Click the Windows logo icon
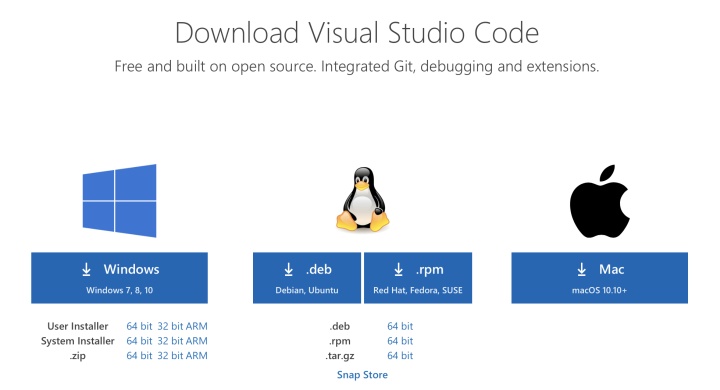720x390 pixels. 119,201
